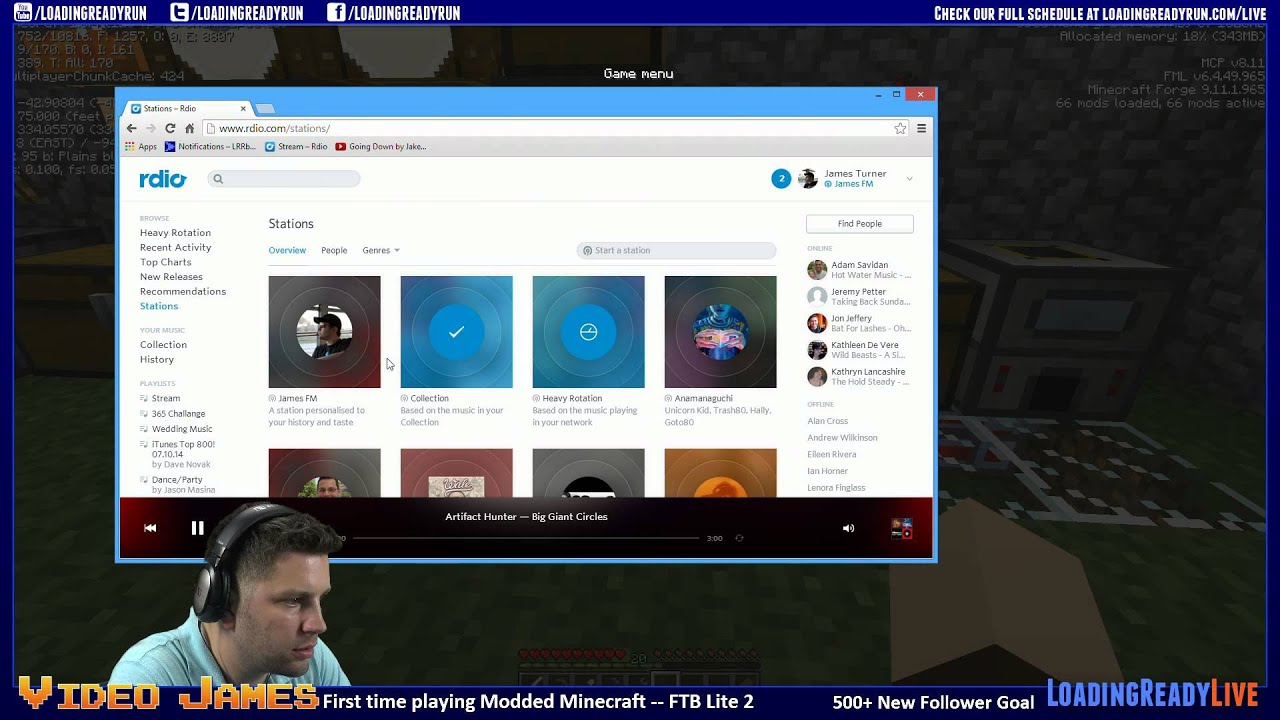This screenshot has width=1280, height=720.
Task: Click Jeremy Petter's avatar
Action: [x=817, y=297]
